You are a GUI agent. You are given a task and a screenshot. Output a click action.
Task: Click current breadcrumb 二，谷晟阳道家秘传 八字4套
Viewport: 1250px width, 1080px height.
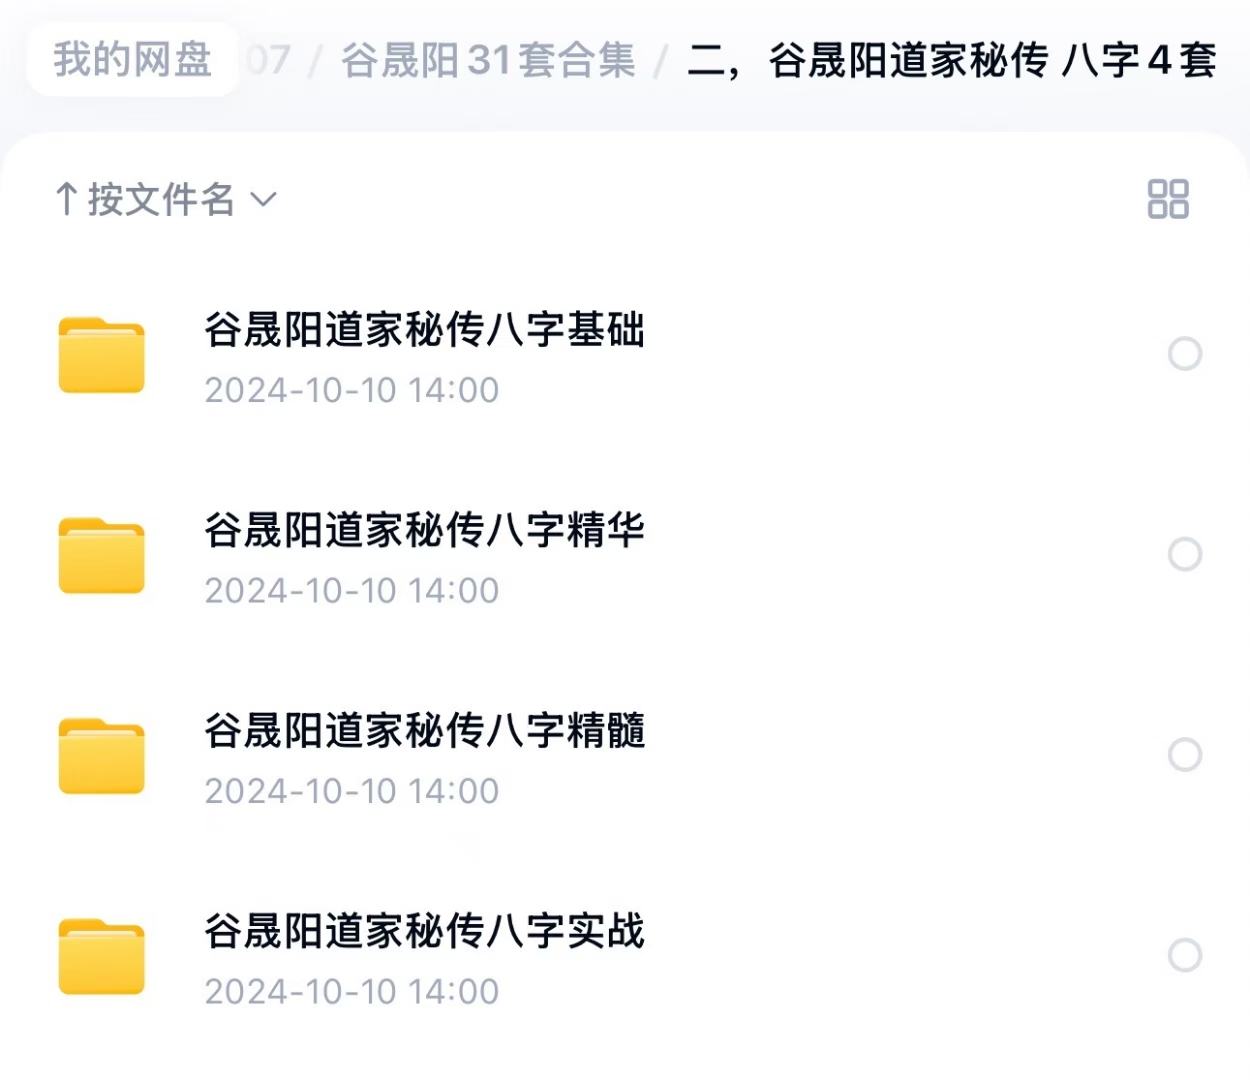(952, 61)
